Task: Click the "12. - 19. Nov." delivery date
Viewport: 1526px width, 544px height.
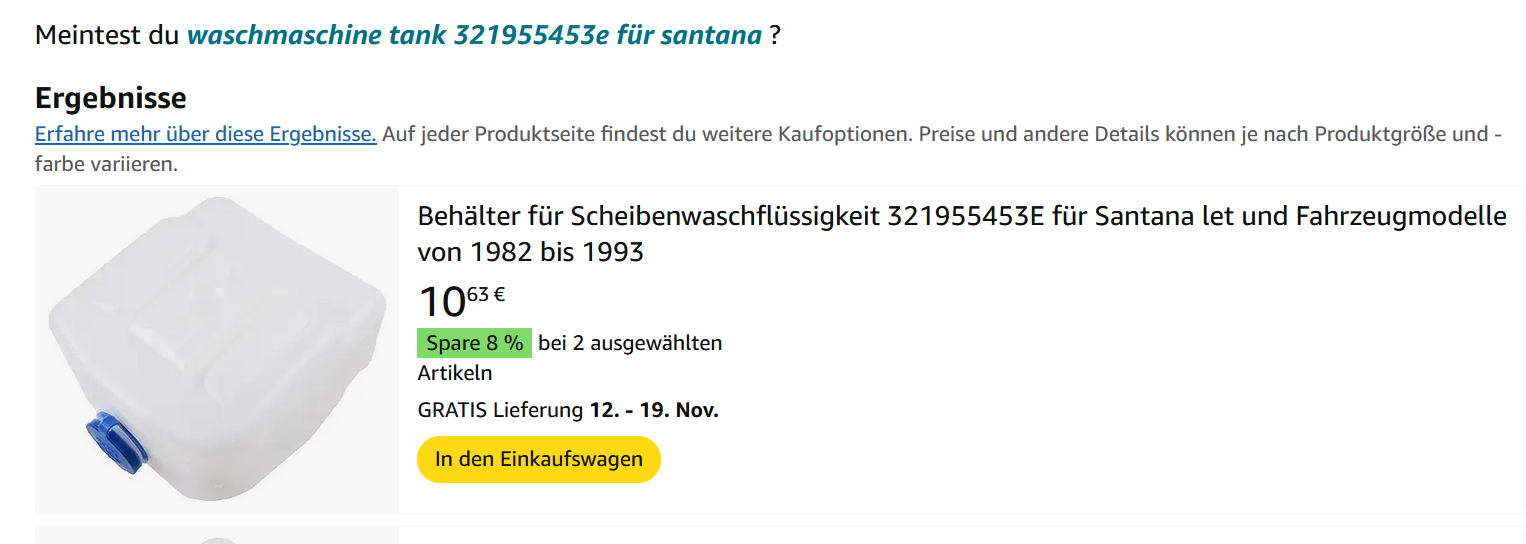Action: (654, 410)
